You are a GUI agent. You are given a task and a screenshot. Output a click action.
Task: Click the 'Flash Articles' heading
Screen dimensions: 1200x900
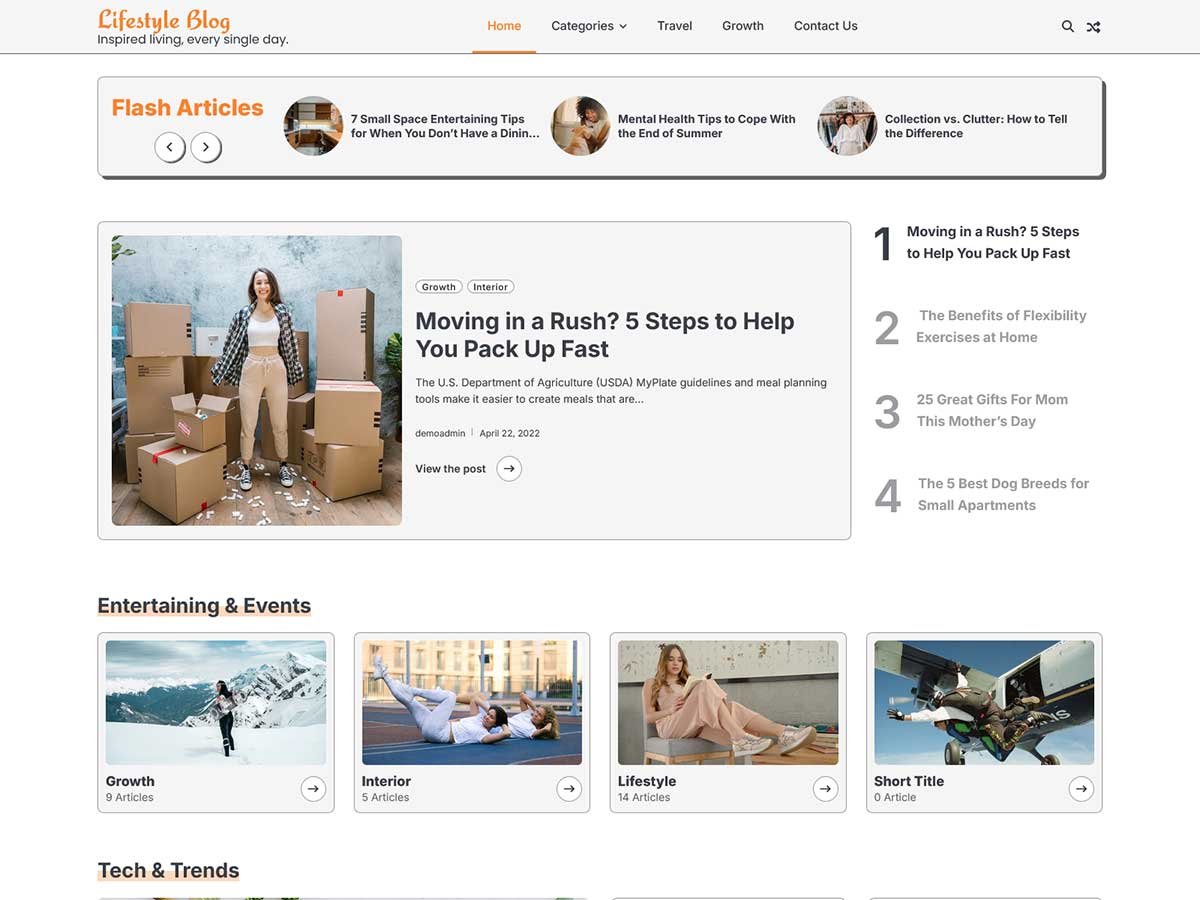[x=187, y=108]
